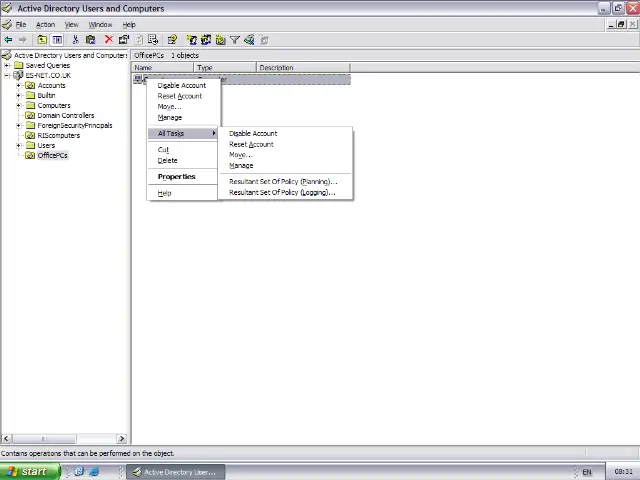Image resolution: width=640 pixels, height=480 pixels.
Task: Select the OfficePCs tree item
Action: [52, 156]
